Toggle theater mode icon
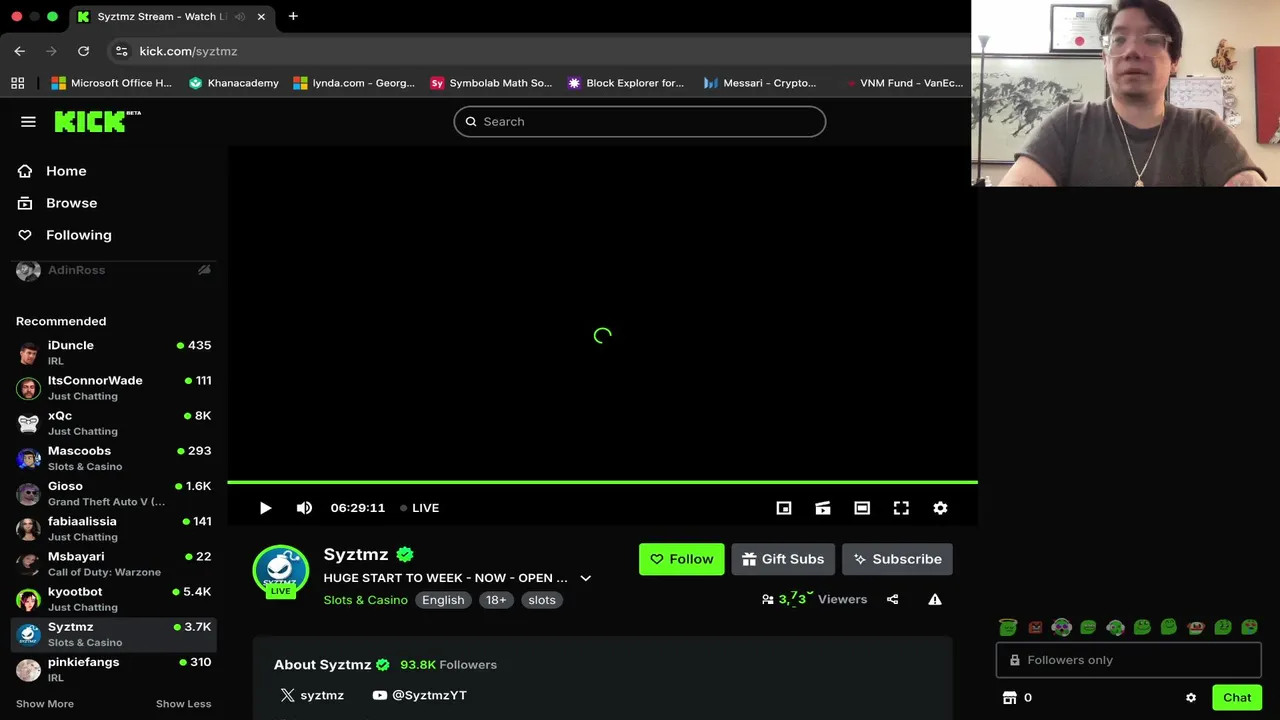Viewport: 1280px width, 720px height. coord(862,508)
